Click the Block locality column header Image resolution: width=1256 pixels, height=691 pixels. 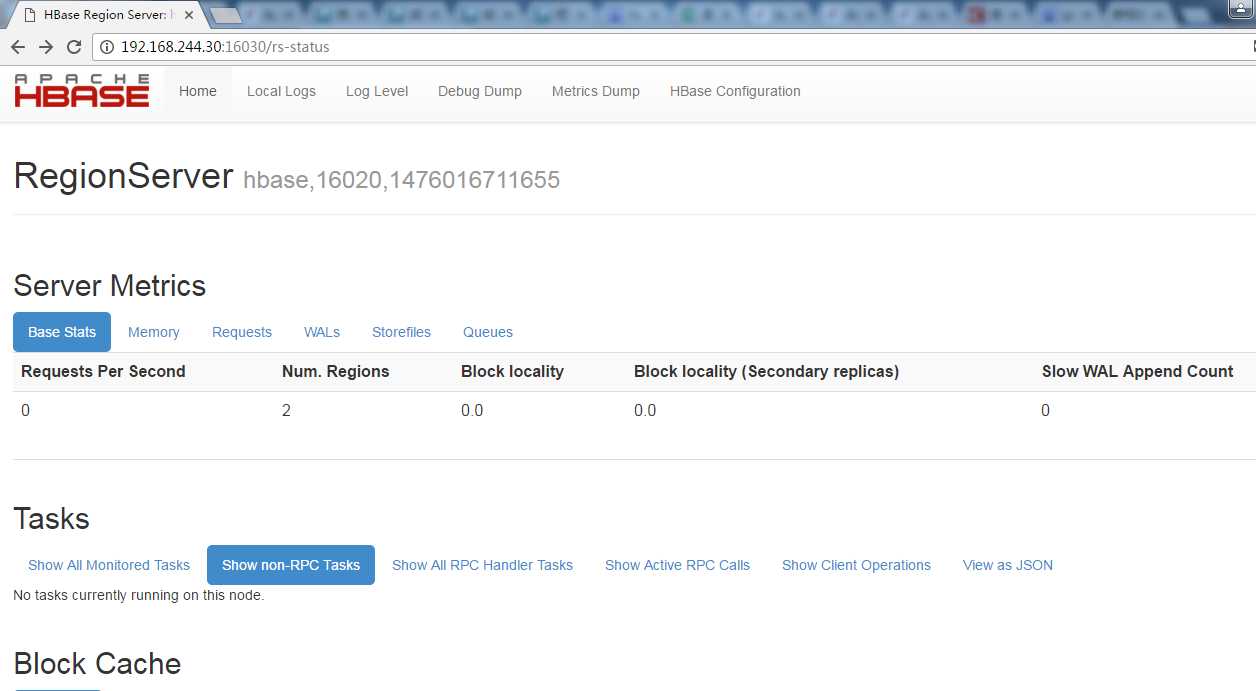point(512,371)
